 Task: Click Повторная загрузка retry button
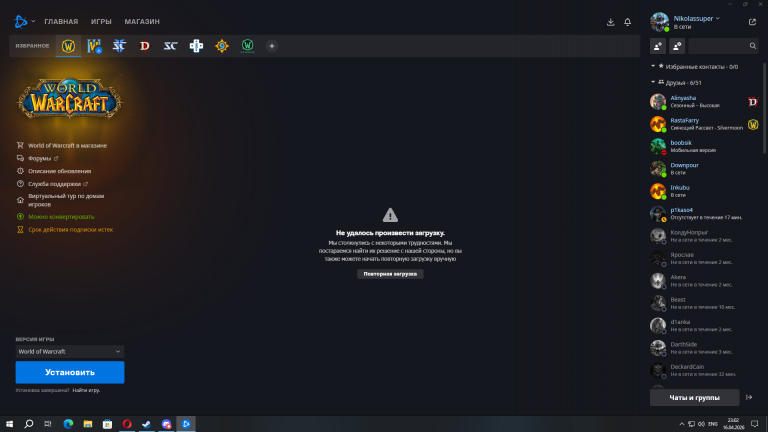(390, 274)
